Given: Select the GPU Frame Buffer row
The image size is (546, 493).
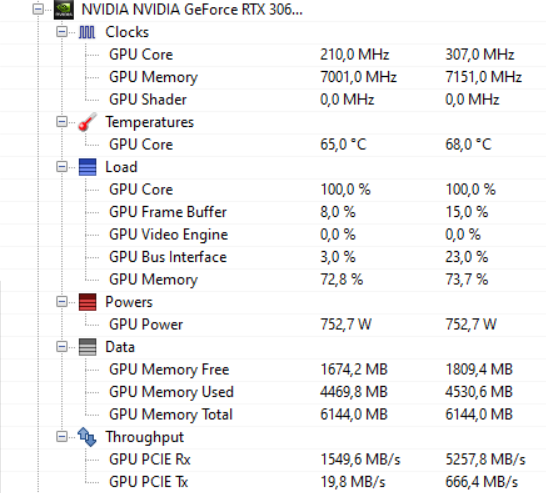Looking at the screenshot, I should point(273,212).
